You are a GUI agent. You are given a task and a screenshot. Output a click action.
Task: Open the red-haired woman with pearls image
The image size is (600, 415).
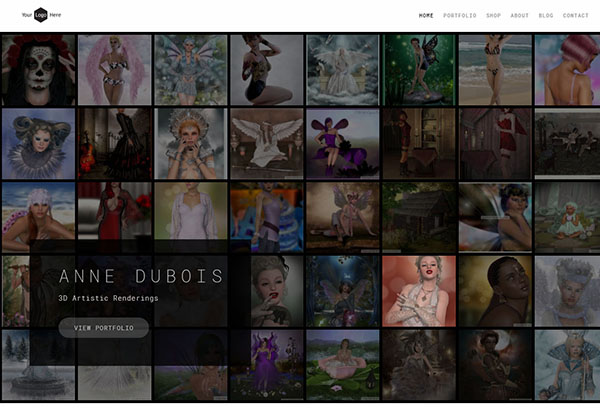pos(418,290)
